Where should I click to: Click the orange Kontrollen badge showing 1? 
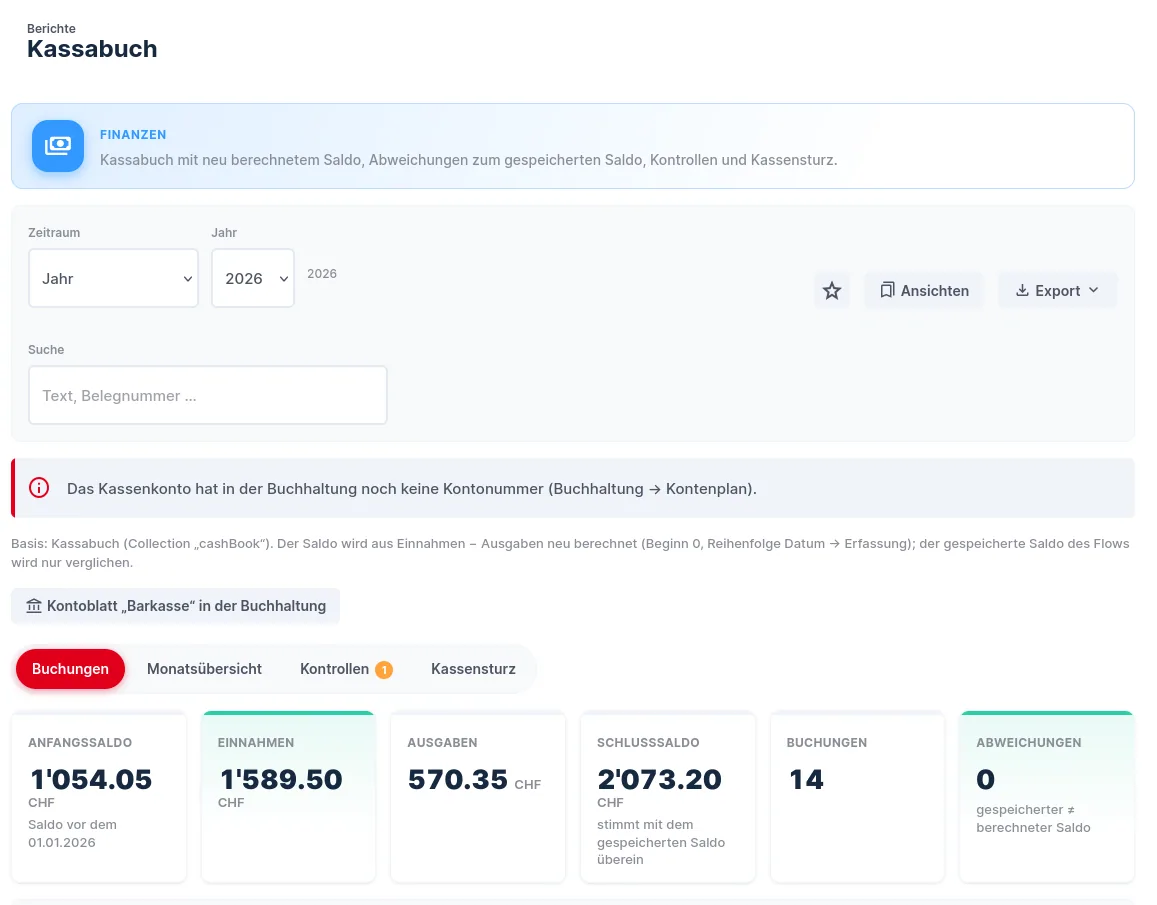[384, 670]
